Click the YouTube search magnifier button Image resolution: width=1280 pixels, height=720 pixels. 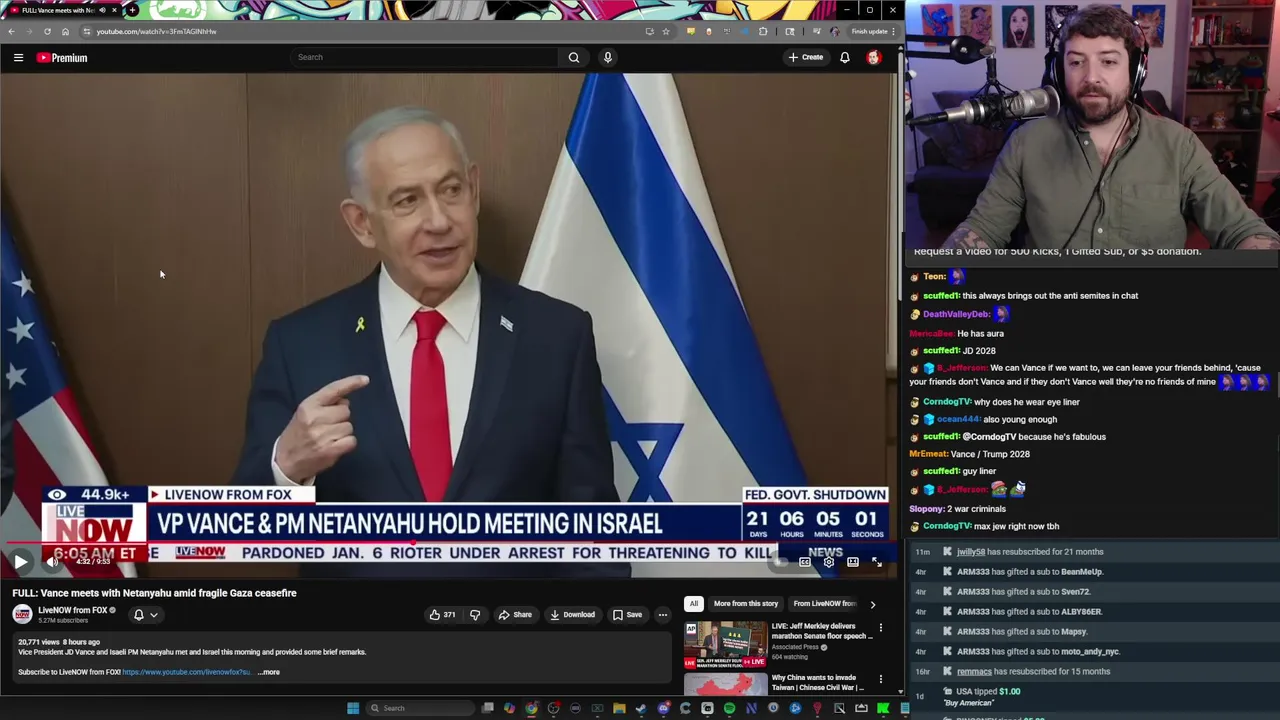point(574,57)
